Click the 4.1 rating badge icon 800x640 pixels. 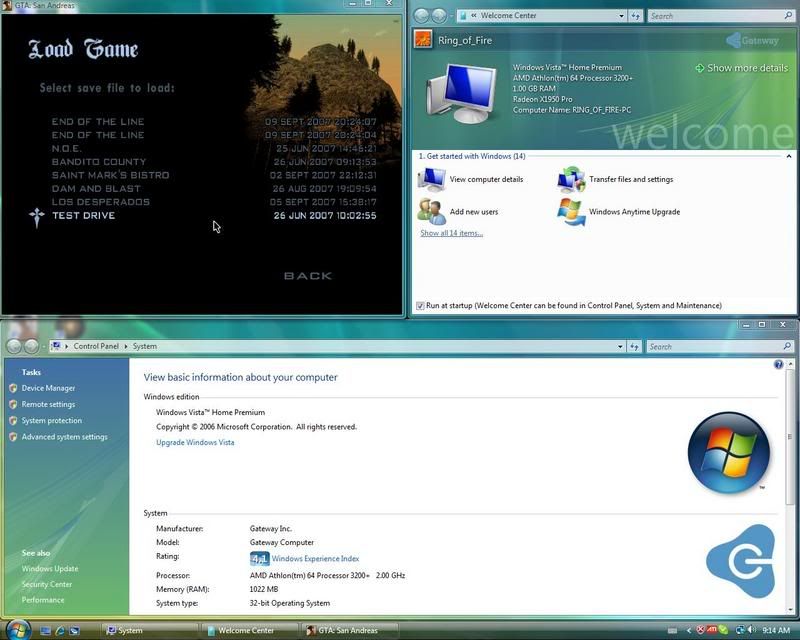click(259, 559)
